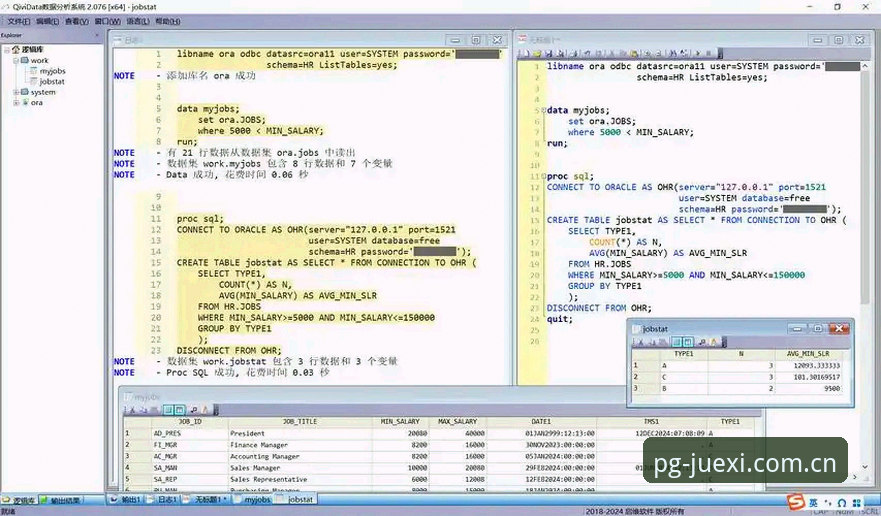
Task: Select the work library in Explorer
Action: click(x=39, y=60)
